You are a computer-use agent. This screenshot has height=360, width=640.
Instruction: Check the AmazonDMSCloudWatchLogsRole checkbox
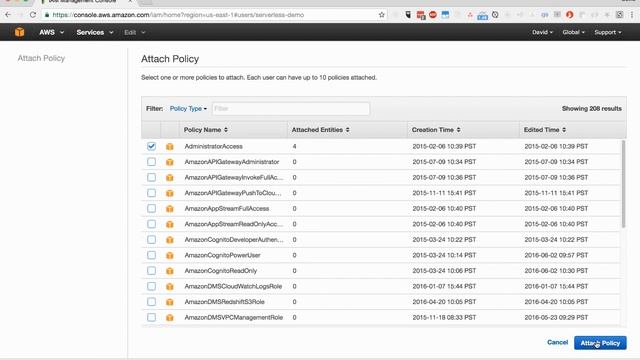[151, 286]
